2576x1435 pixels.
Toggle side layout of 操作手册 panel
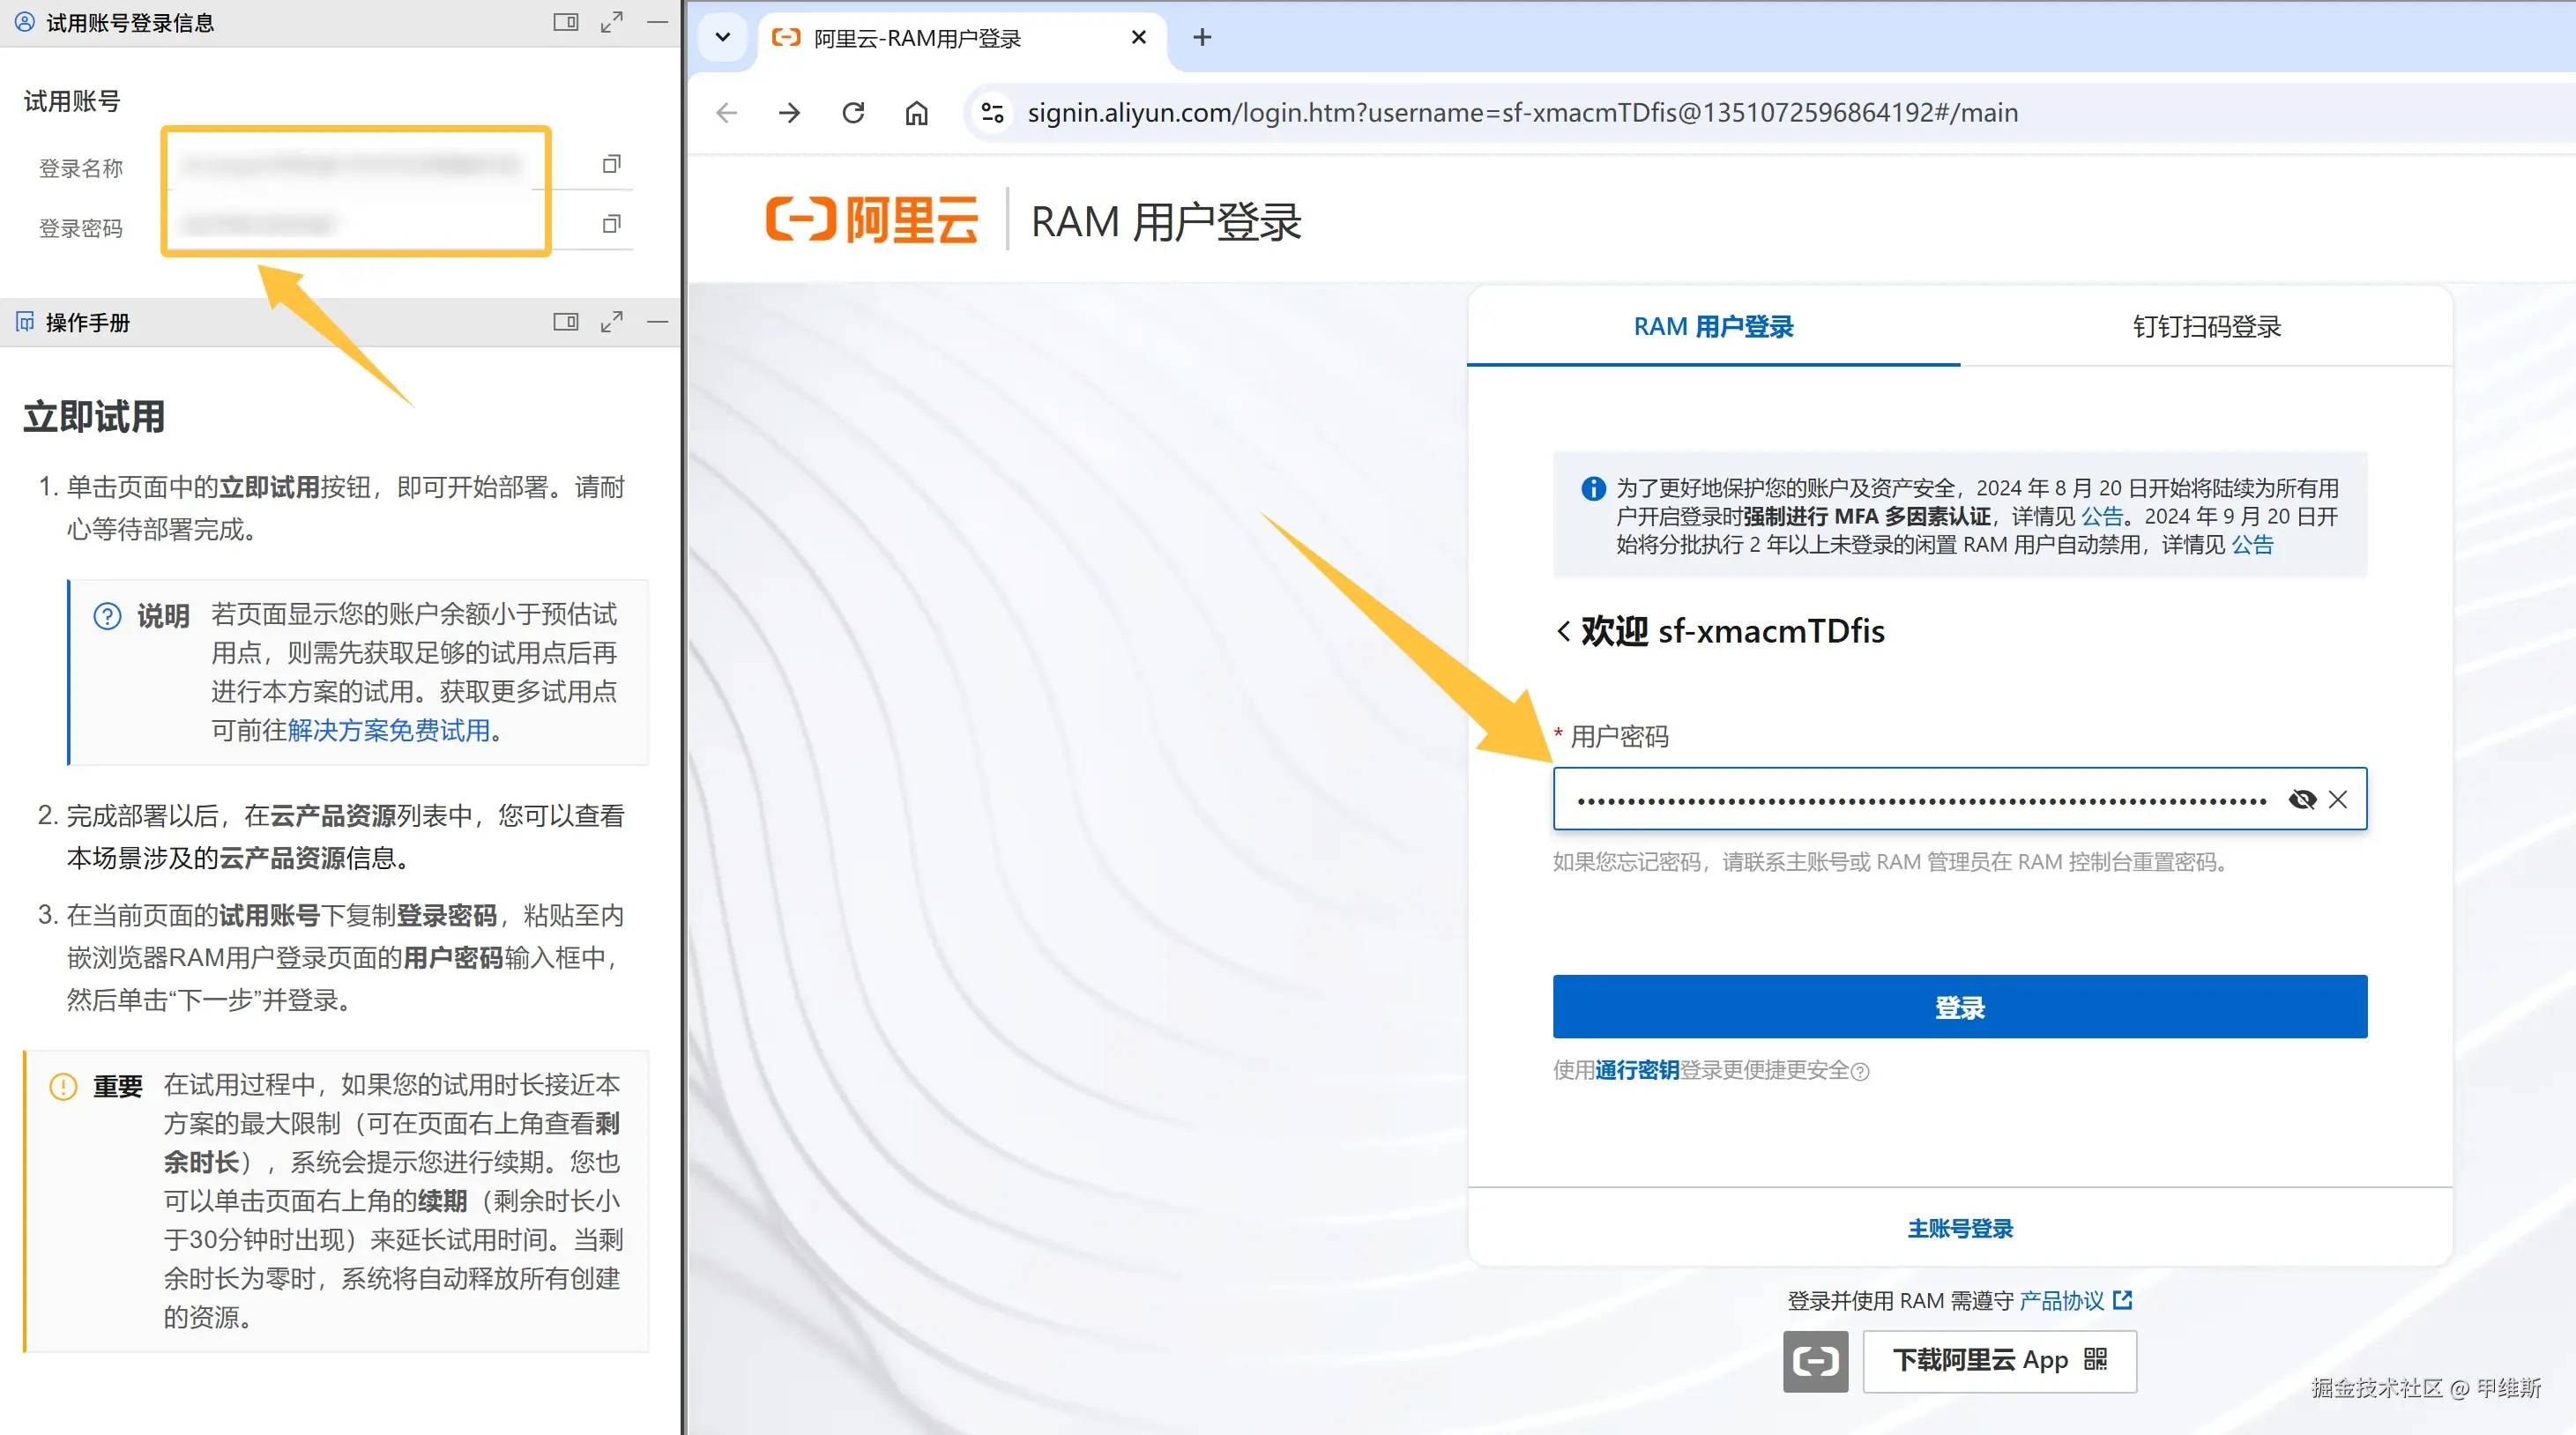point(565,322)
